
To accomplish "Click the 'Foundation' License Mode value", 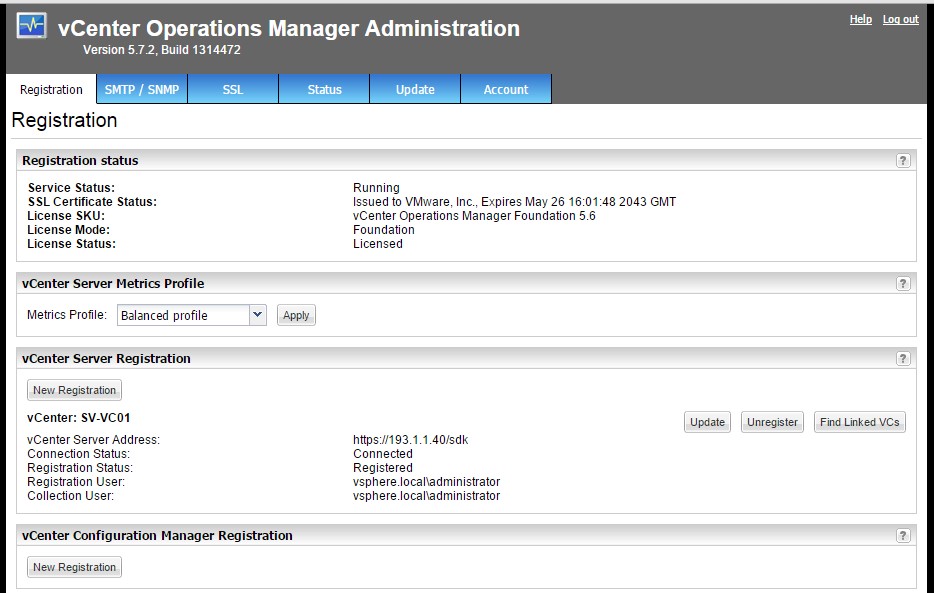I will coord(384,230).
